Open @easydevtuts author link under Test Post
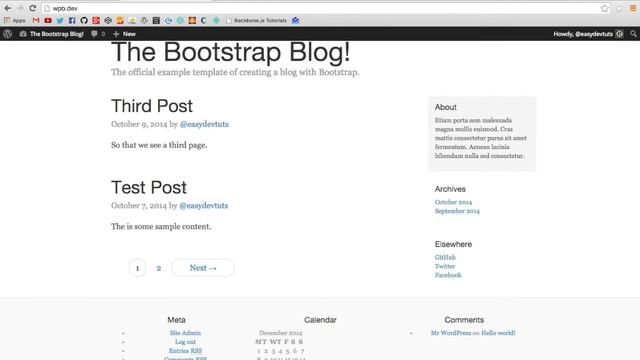 click(x=204, y=206)
